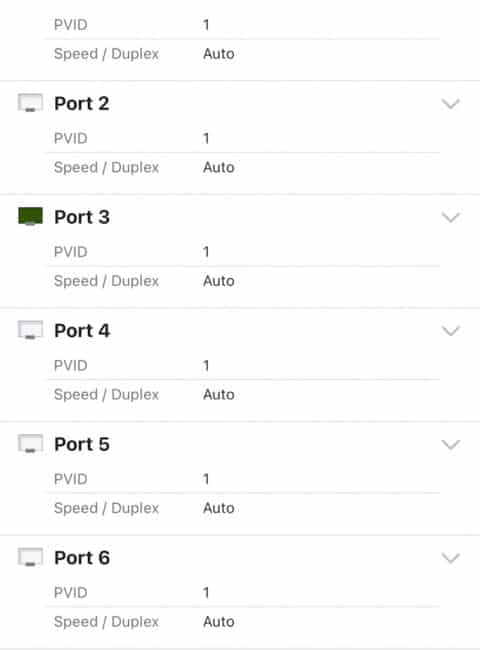
Task: Open Port 4 PVID value row
Action: [242, 365]
